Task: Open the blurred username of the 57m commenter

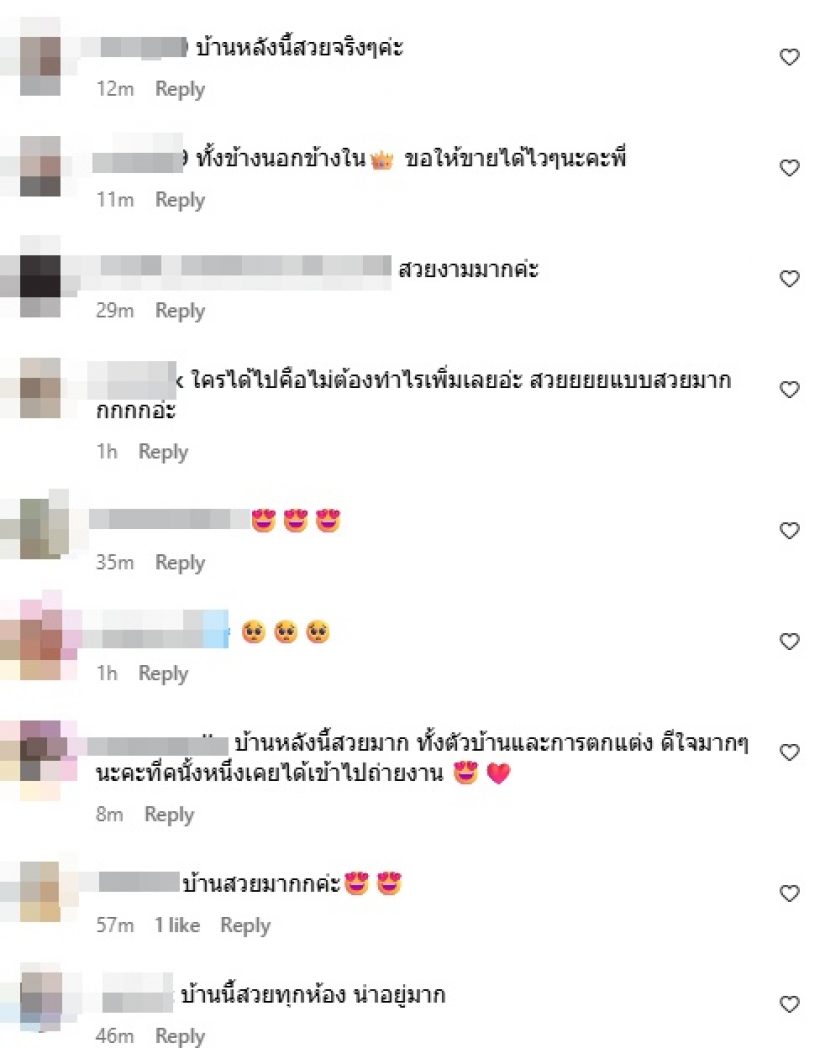Action: tap(139, 883)
